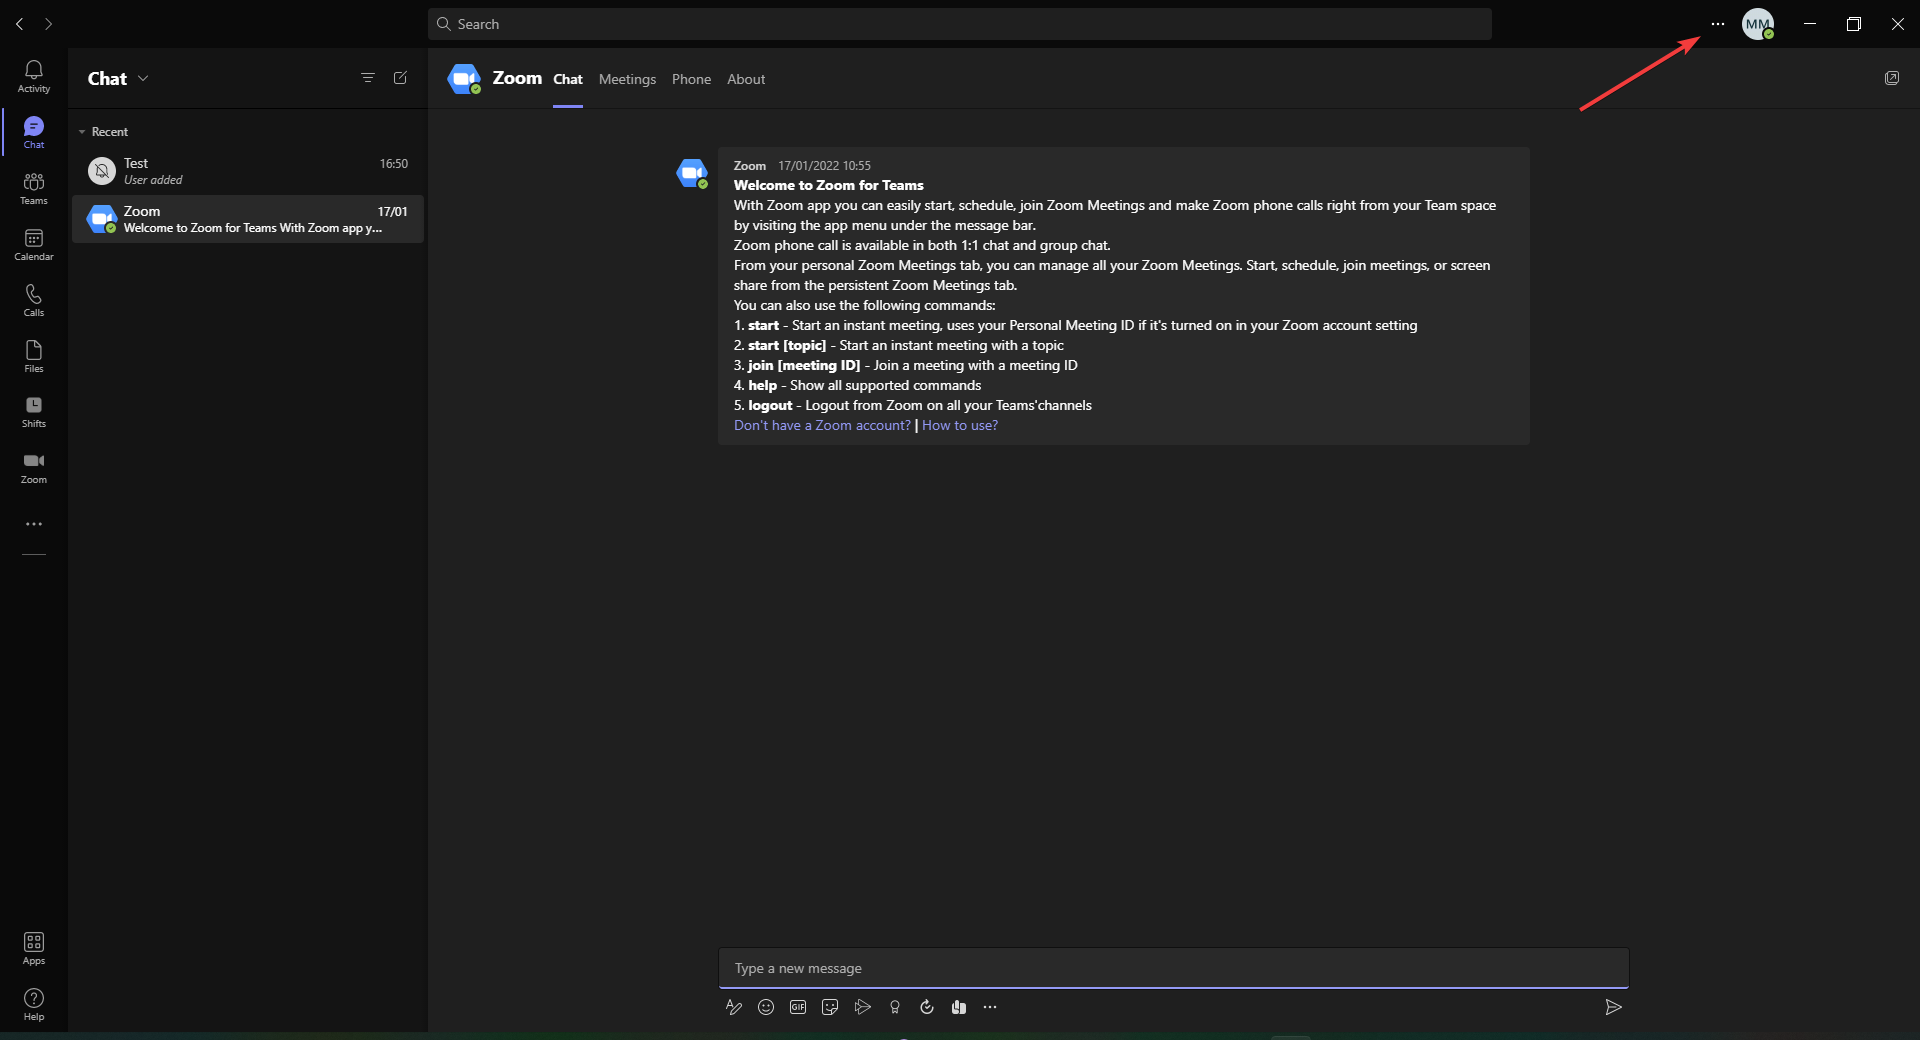Switch to the Phone tab
1920x1040 pixels.
coord(692,79)
